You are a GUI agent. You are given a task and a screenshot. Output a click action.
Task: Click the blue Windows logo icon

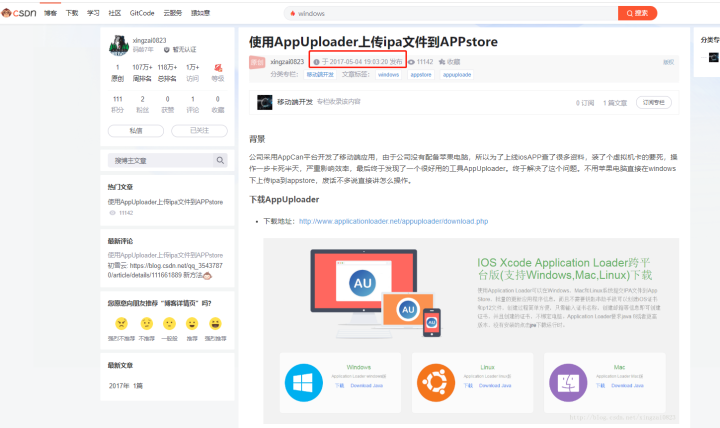[303, 383]
